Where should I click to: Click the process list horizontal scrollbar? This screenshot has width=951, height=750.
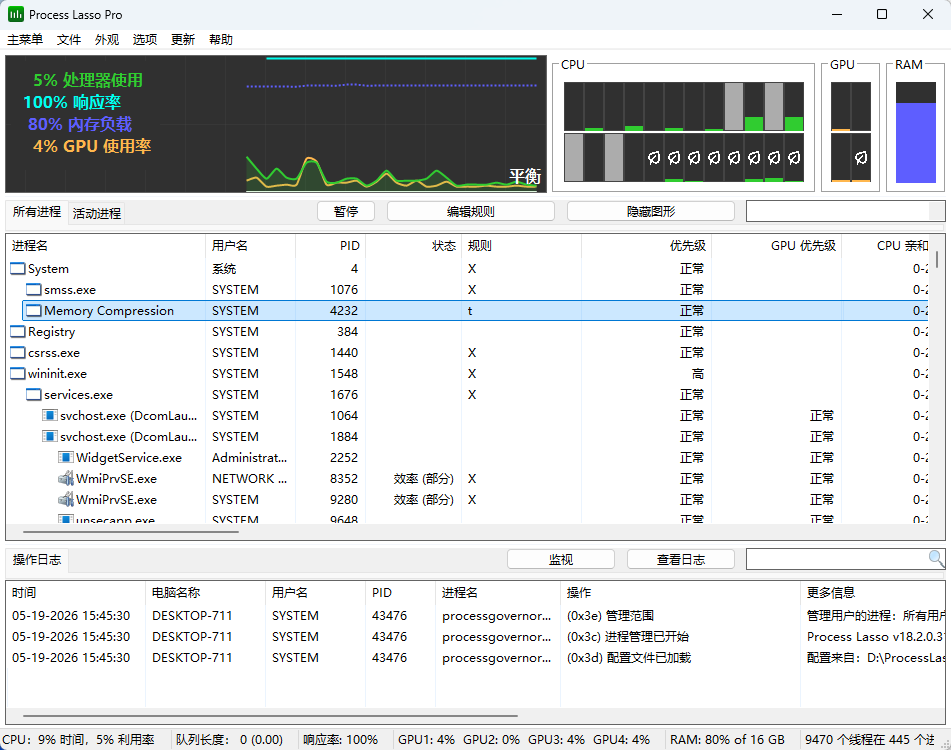pyautogui.click(x=130, y=532)
